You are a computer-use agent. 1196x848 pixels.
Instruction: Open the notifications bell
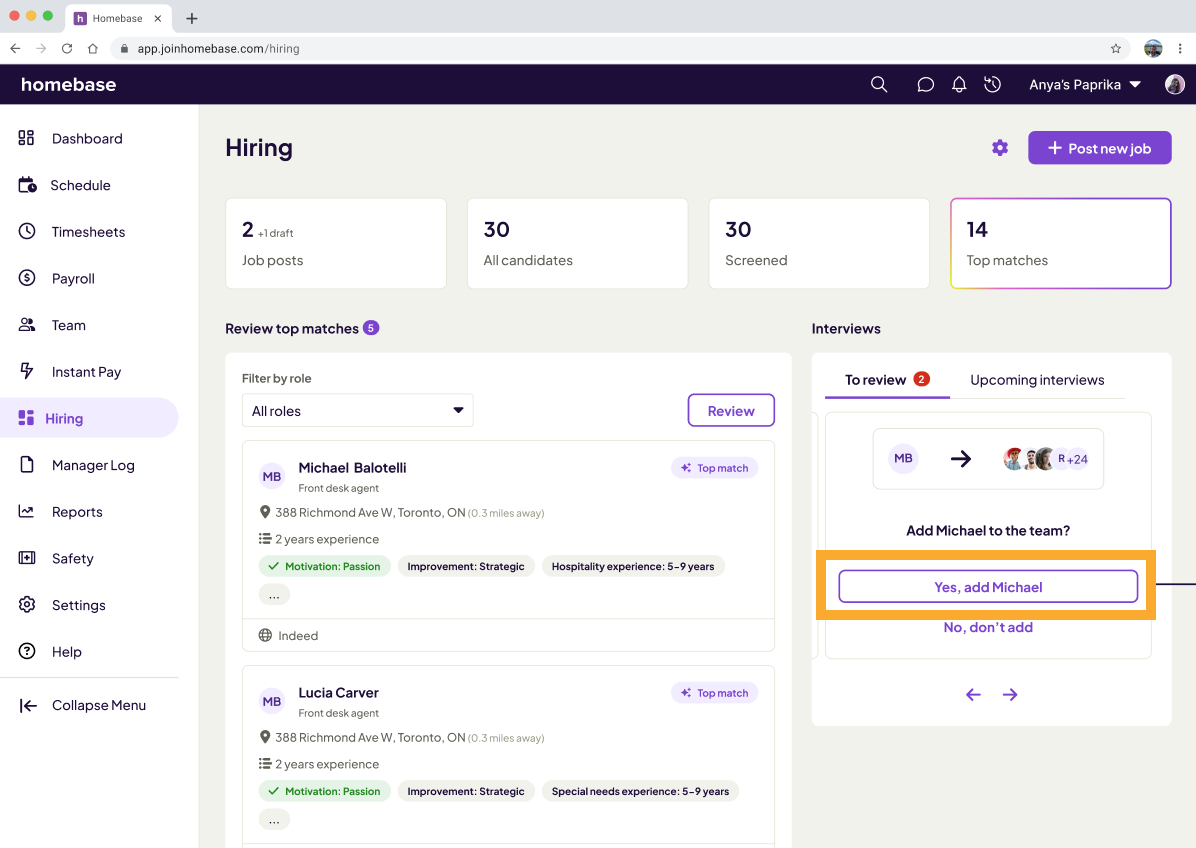958,84
